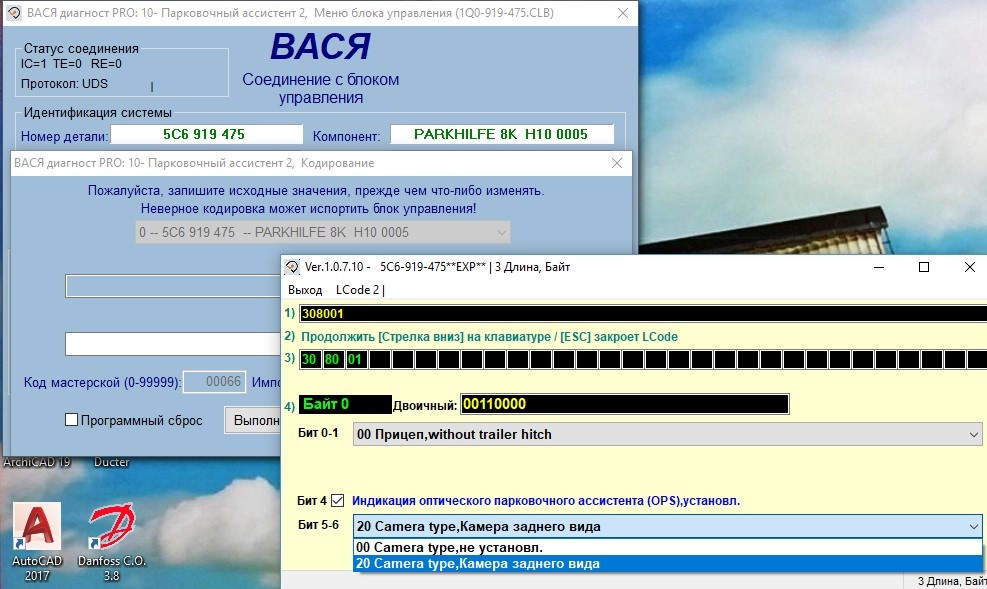Click the ВАСЯ app icon in the main title bar

14,13
